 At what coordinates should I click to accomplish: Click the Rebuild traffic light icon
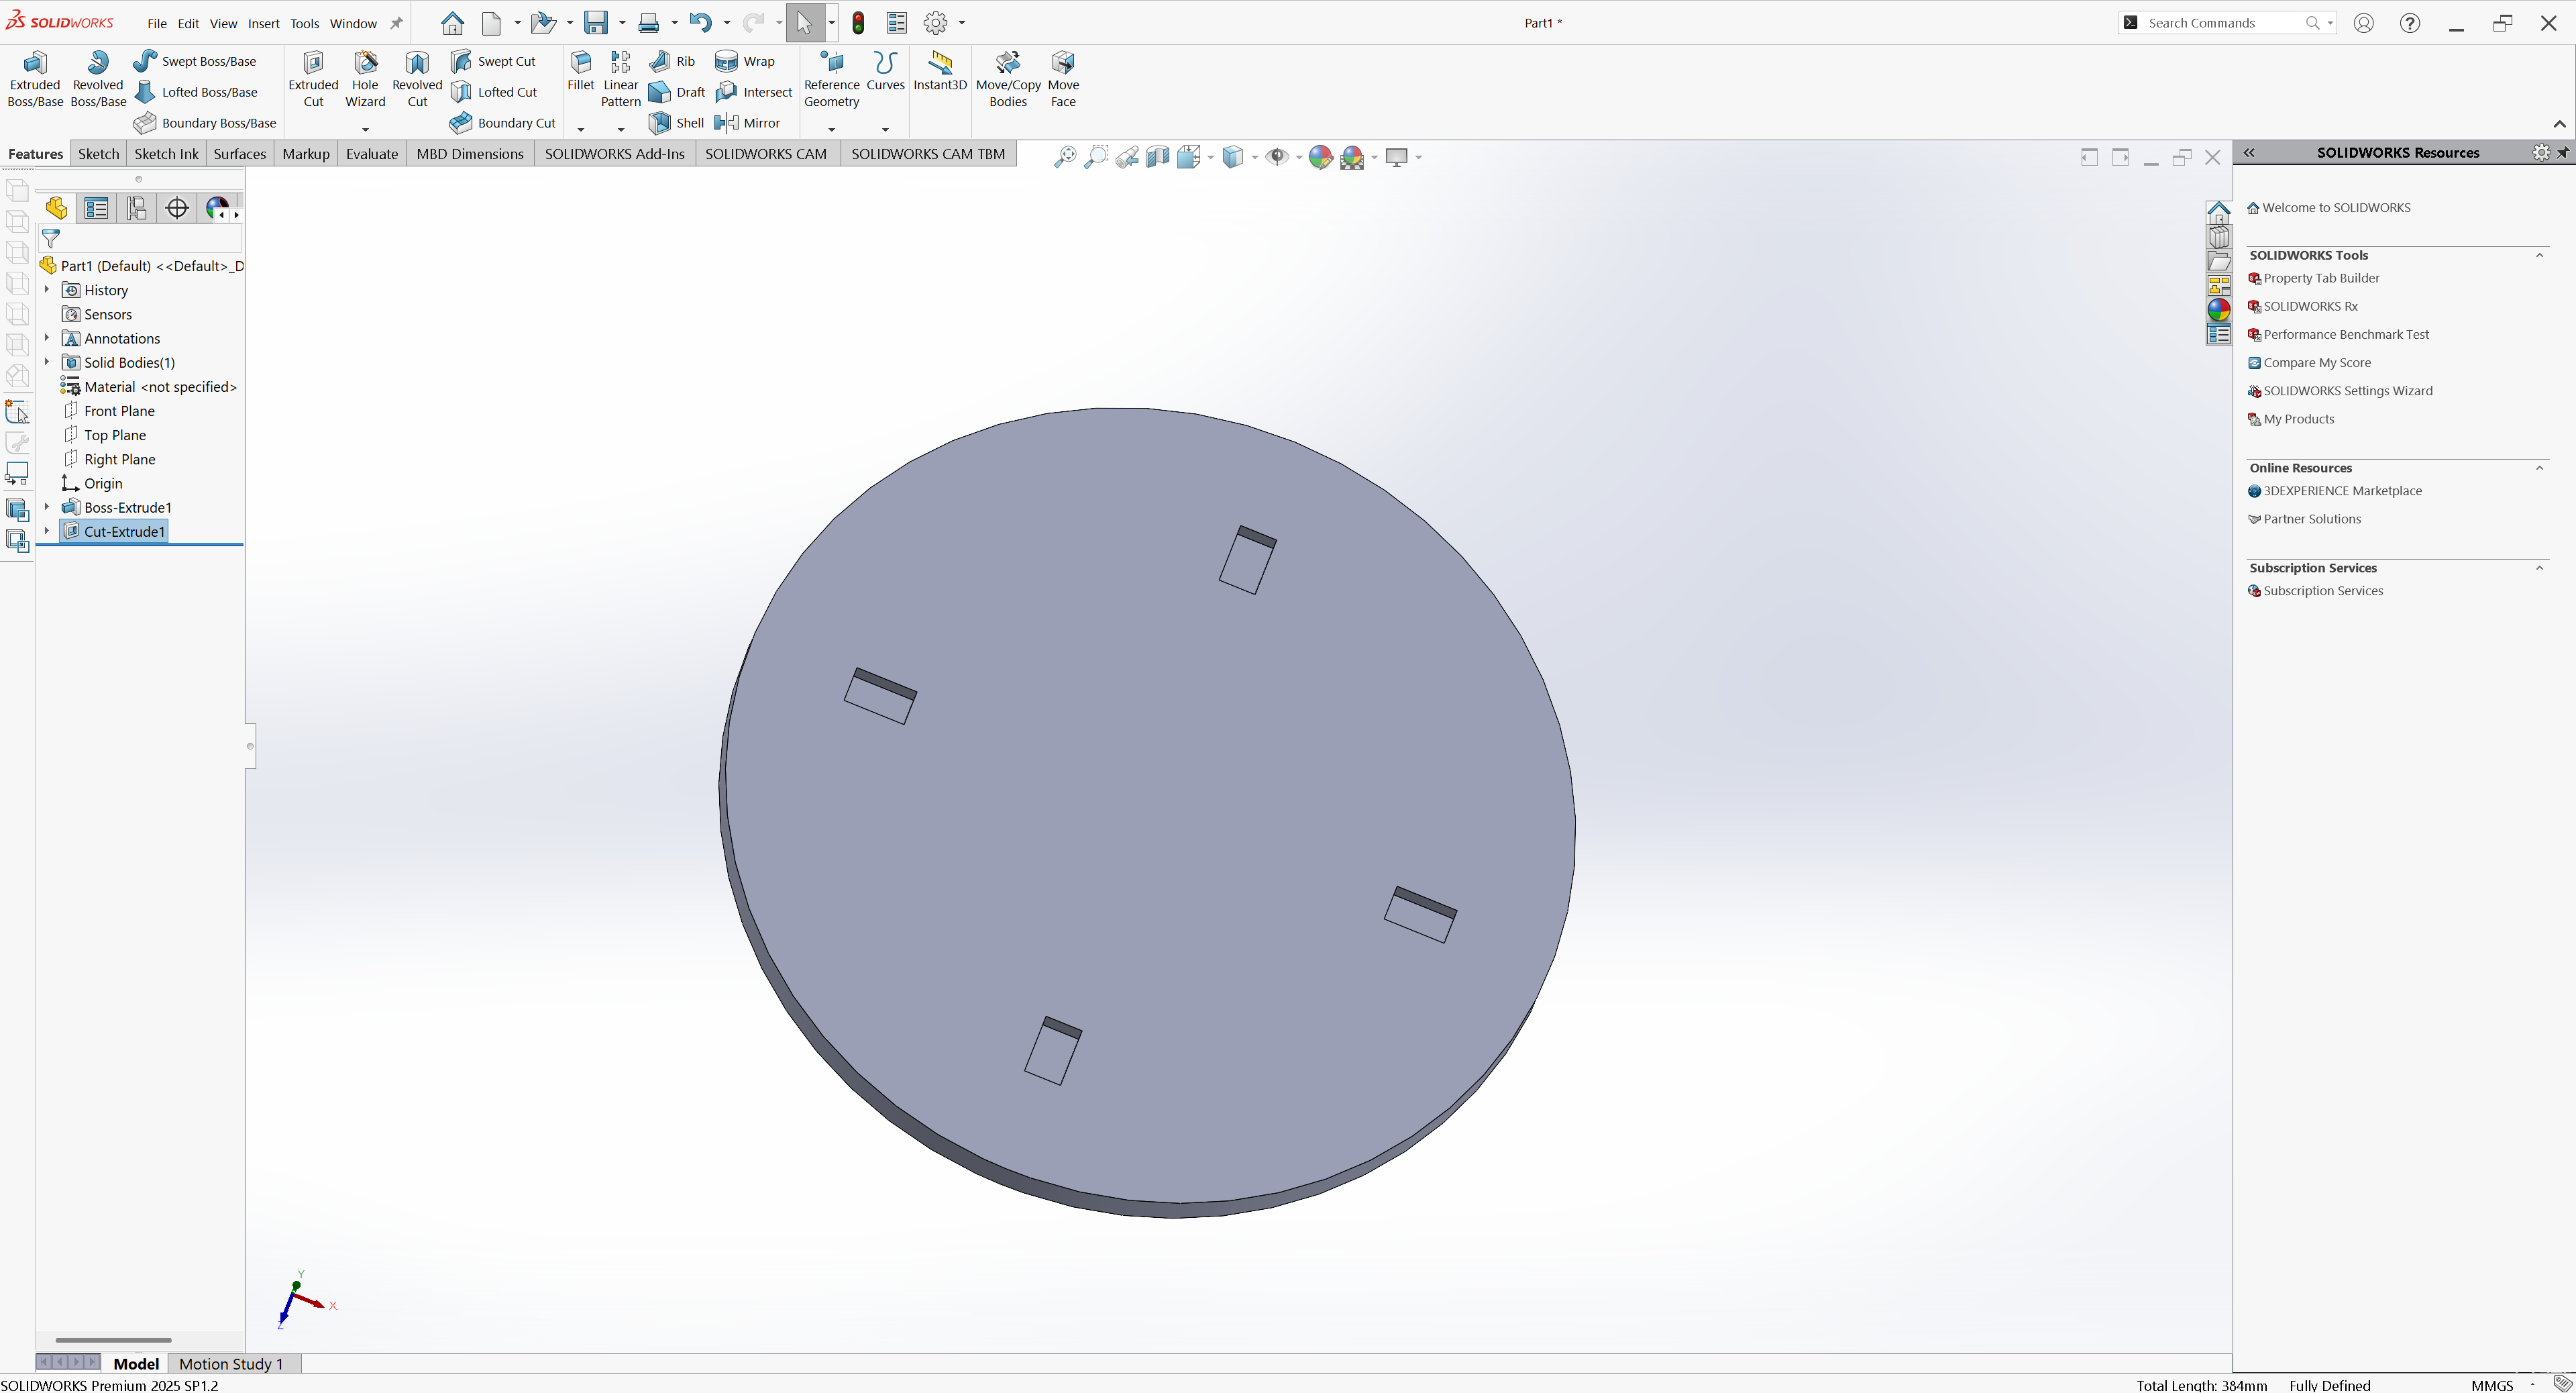tap(858, 23)
